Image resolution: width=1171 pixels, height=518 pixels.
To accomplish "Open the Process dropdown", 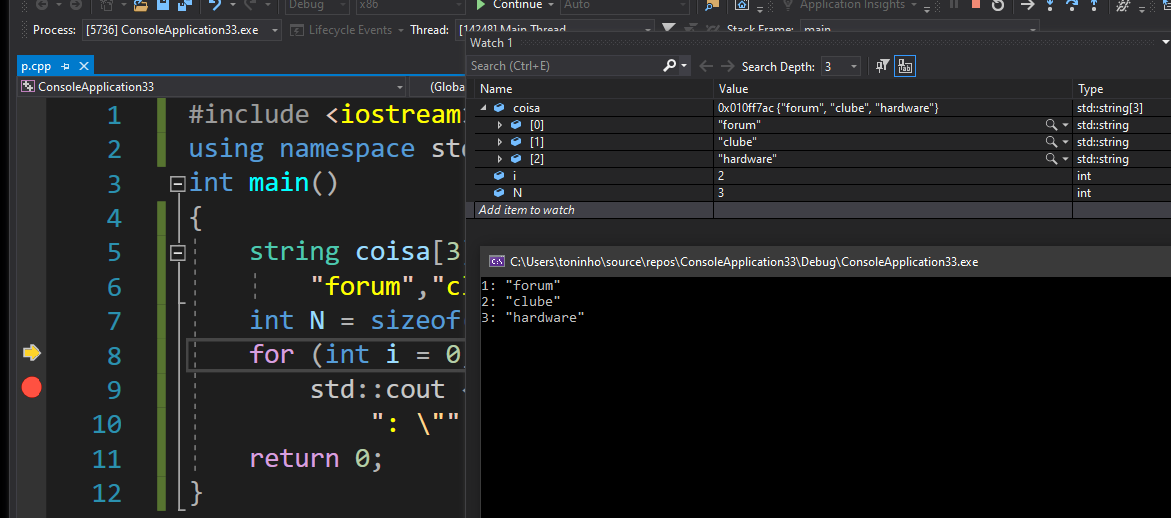I will [276, 31].
